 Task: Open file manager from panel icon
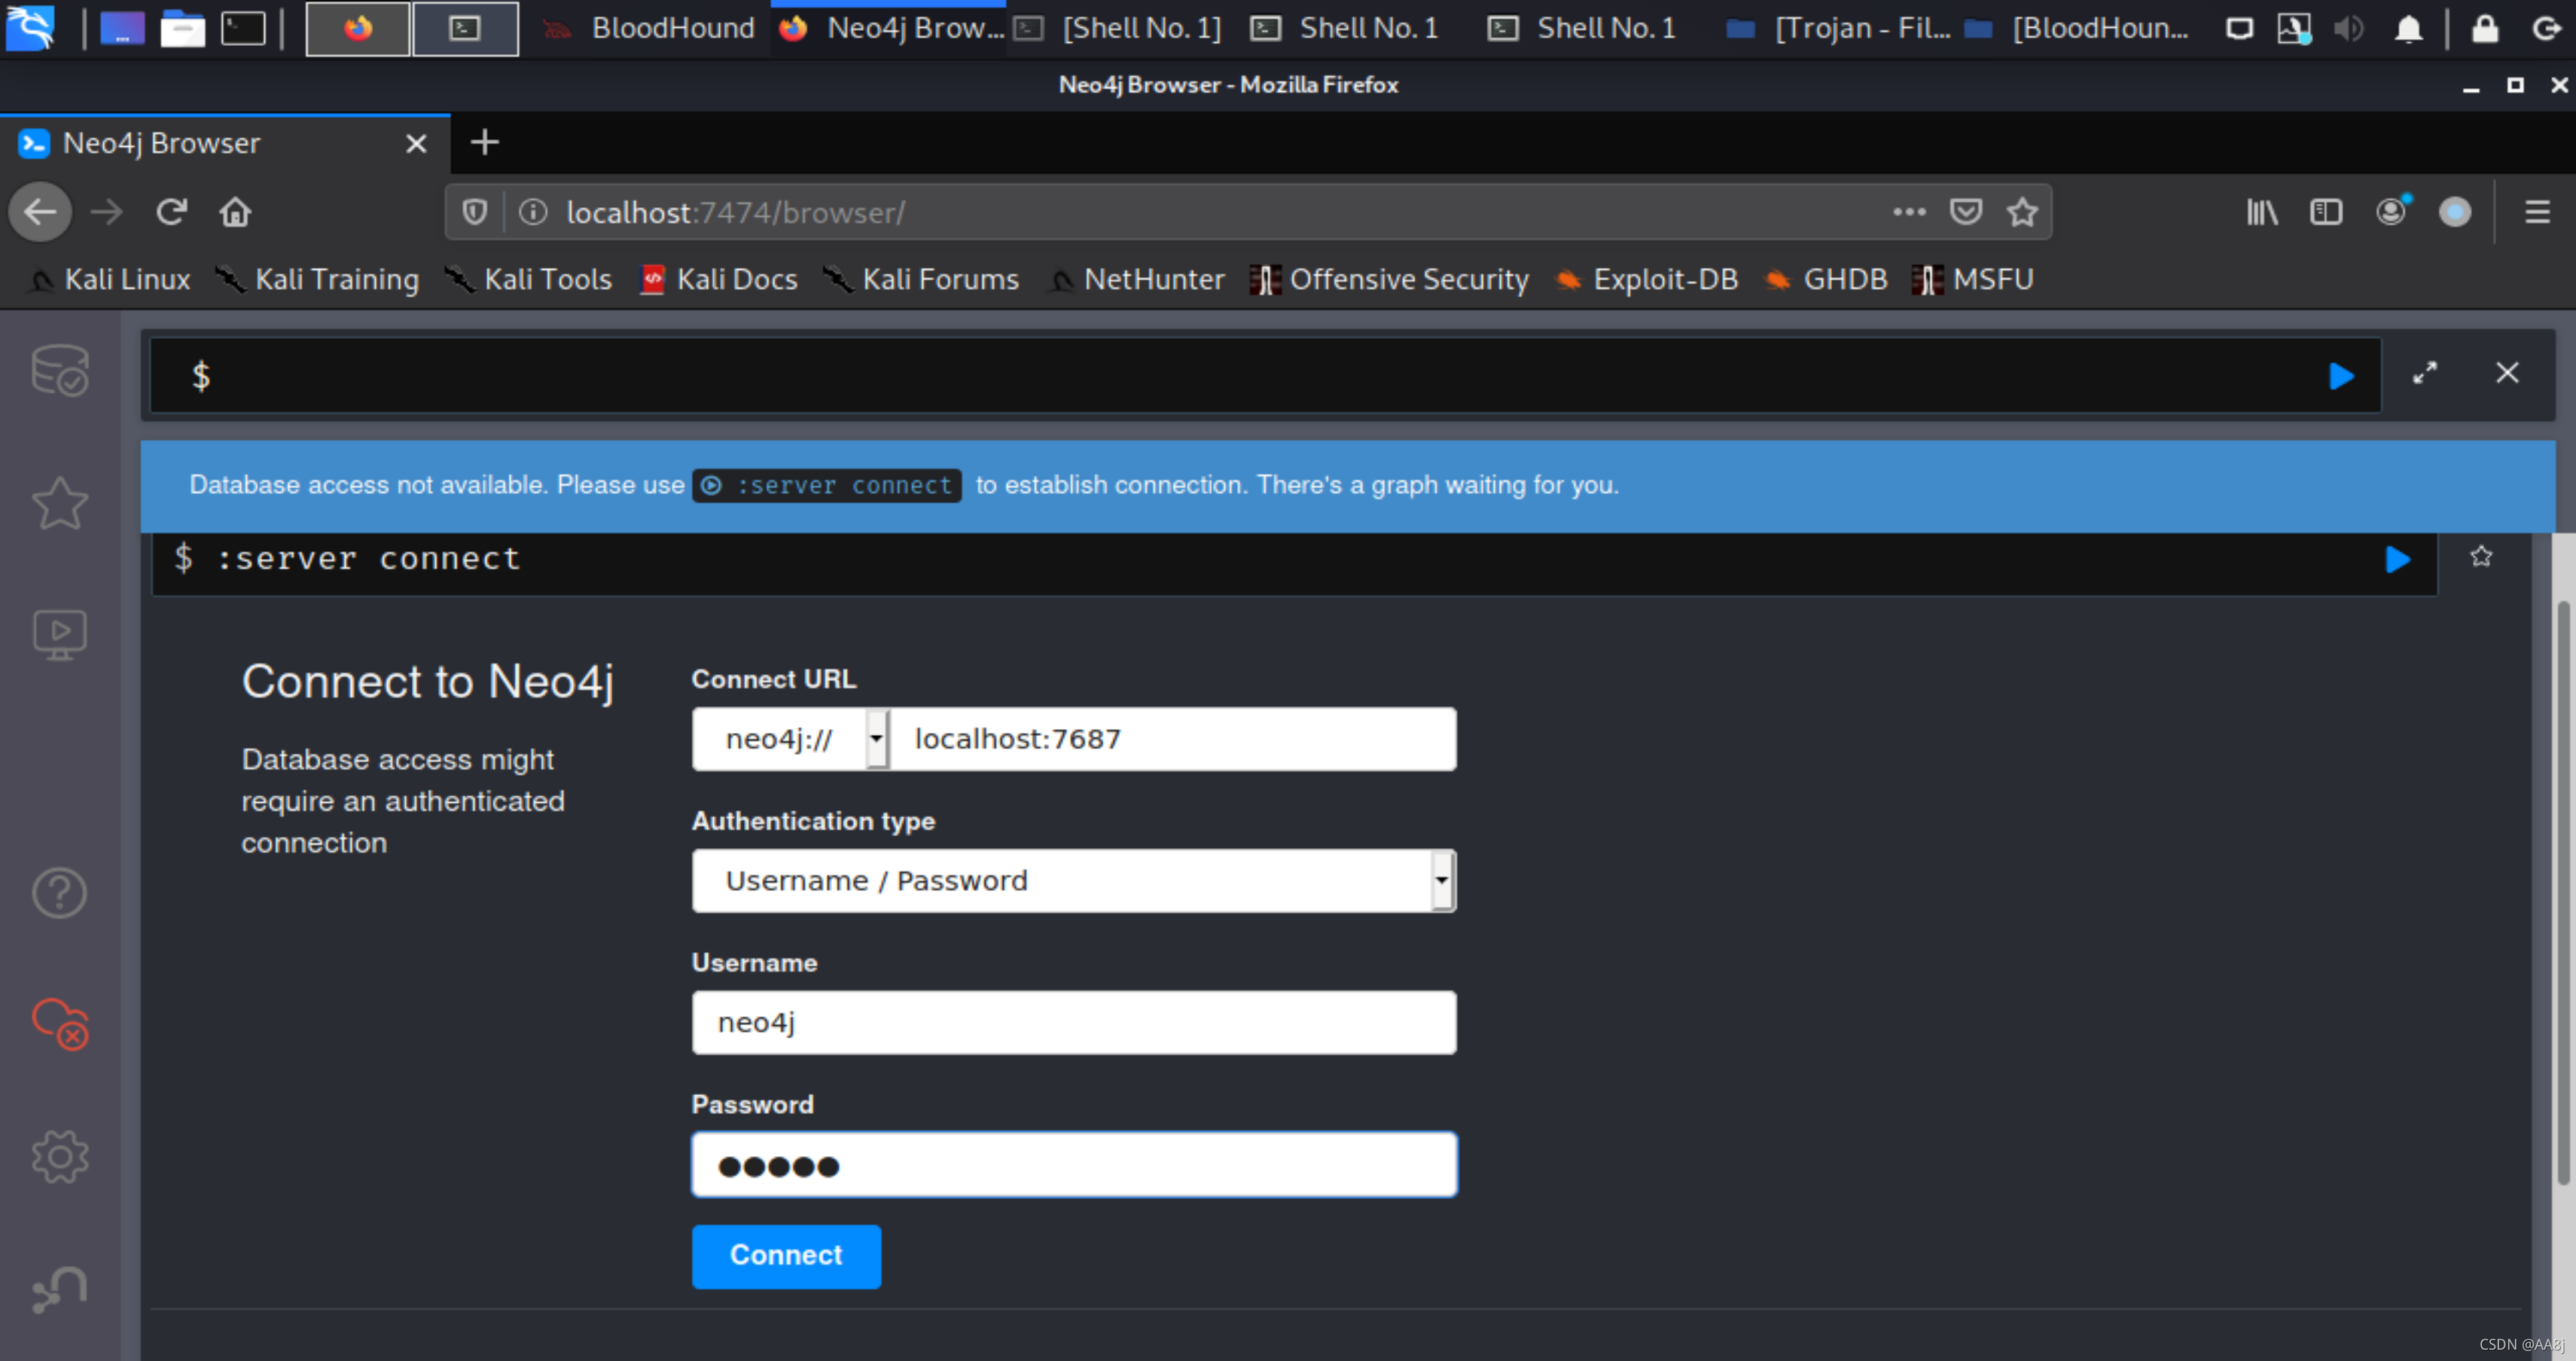(x=182, y=28)
